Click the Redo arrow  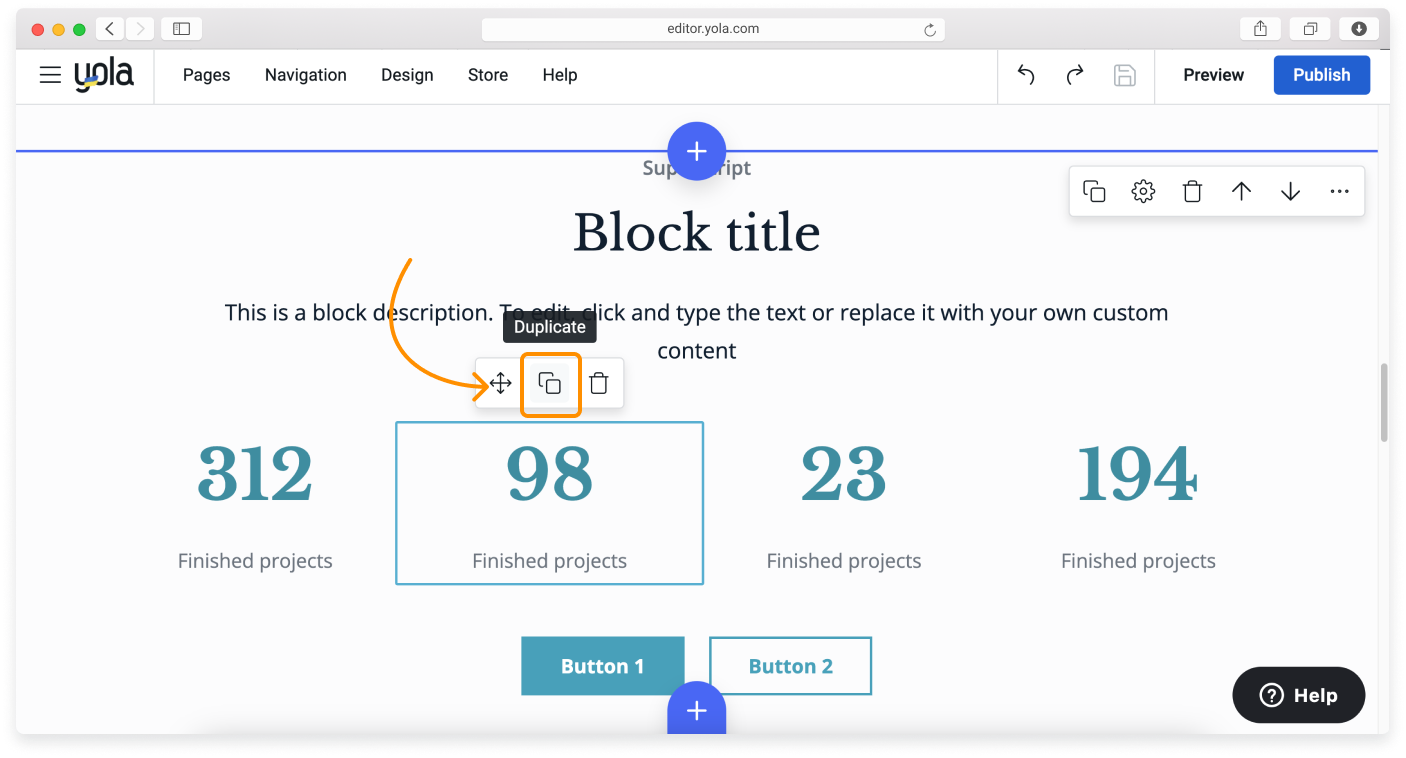[1075, 75]
